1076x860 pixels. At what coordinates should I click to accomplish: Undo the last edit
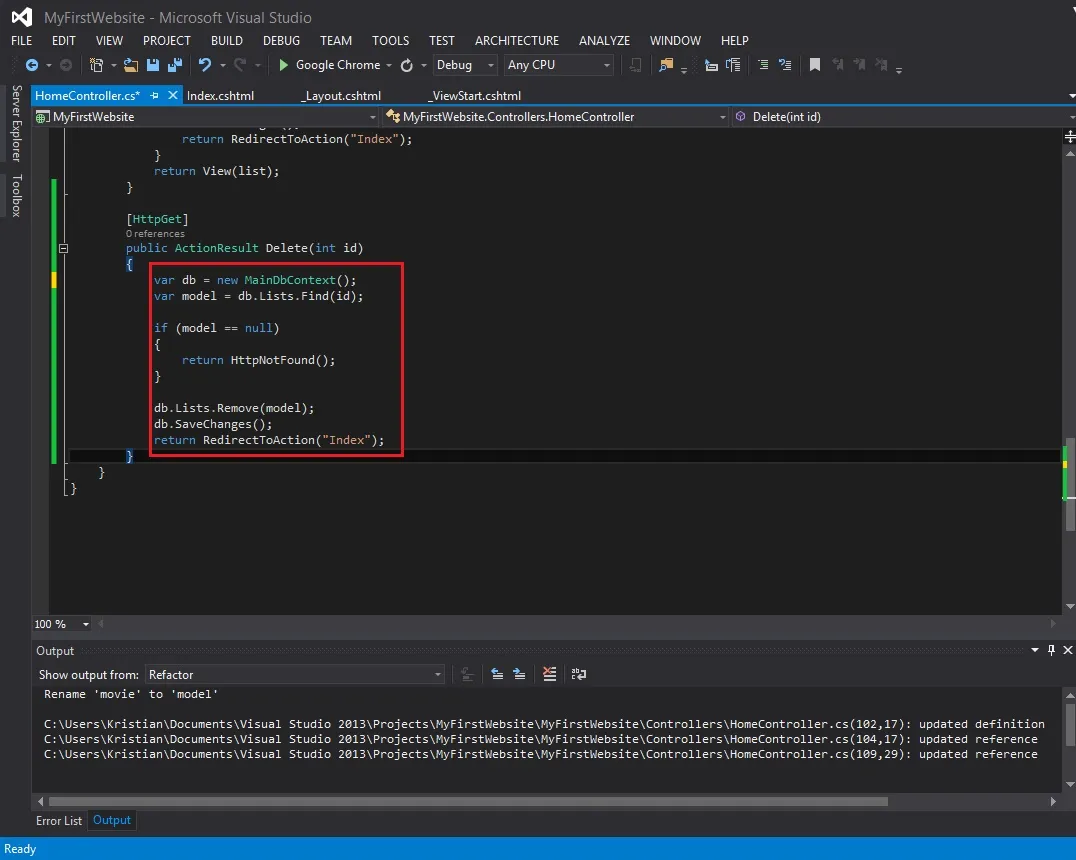(x=204, y=65)
